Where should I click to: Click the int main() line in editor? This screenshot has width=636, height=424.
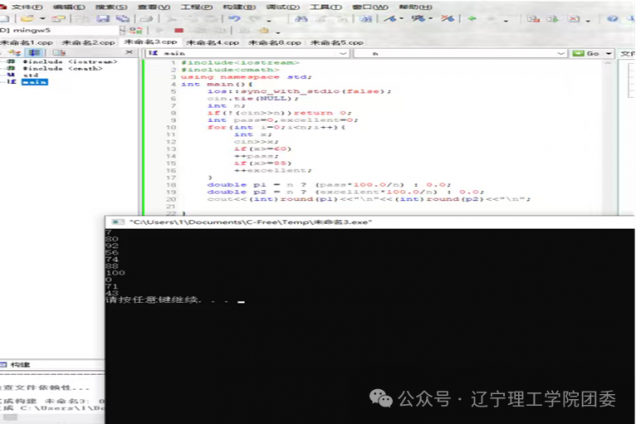pos(217,84)
